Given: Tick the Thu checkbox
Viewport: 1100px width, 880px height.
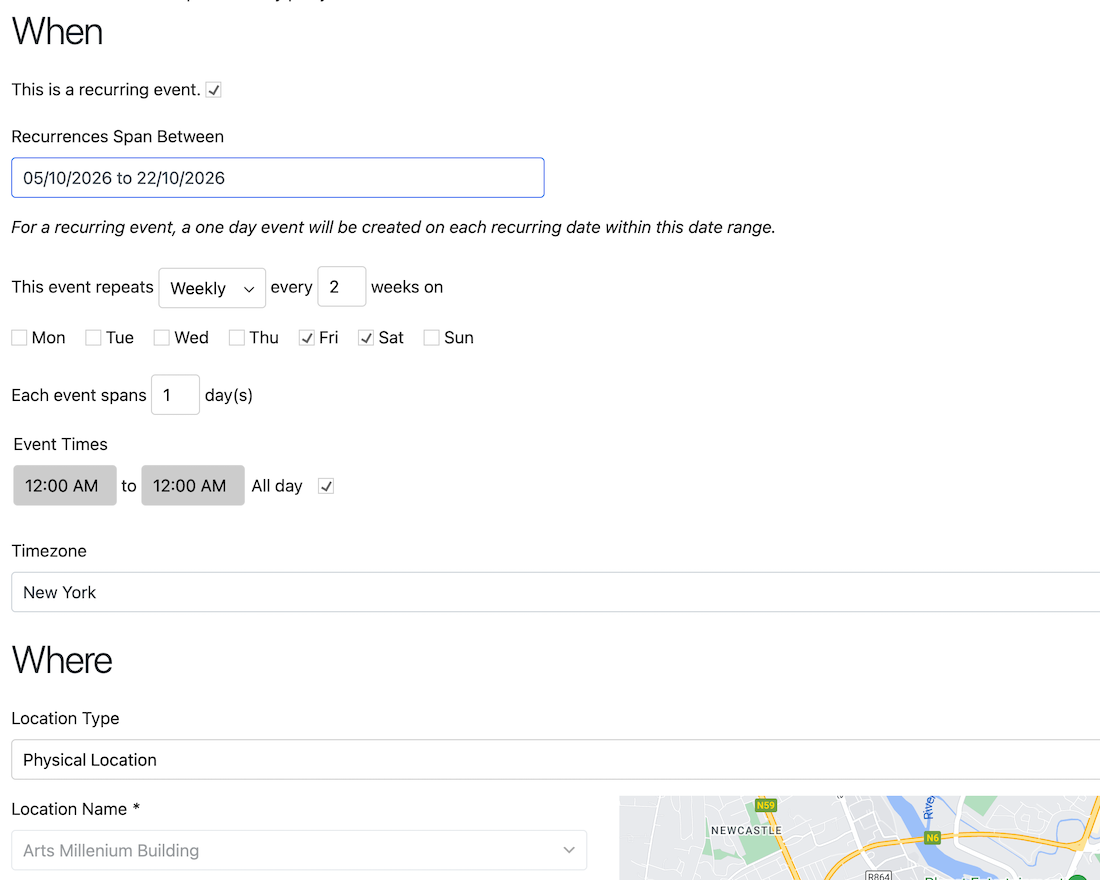Looking at the screenshot, I should click(237, 338).
